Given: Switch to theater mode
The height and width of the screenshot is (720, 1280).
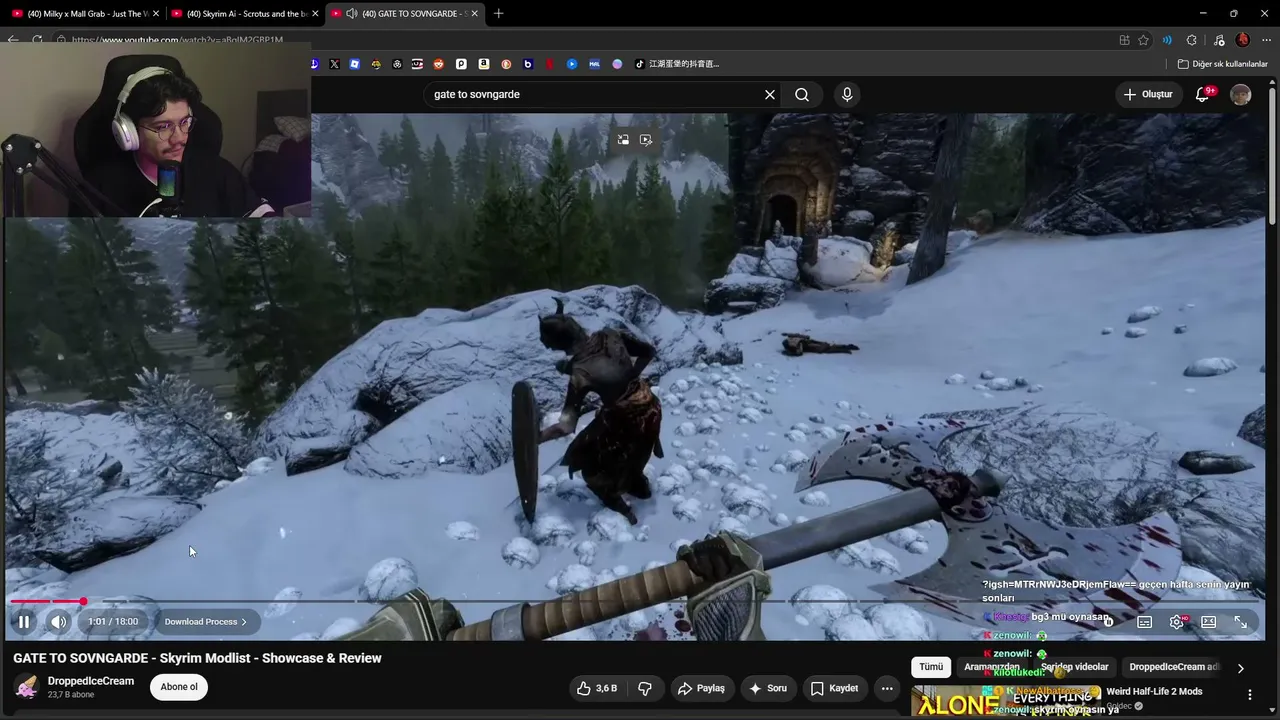Looking at the screenshot, I should 1209,622.
